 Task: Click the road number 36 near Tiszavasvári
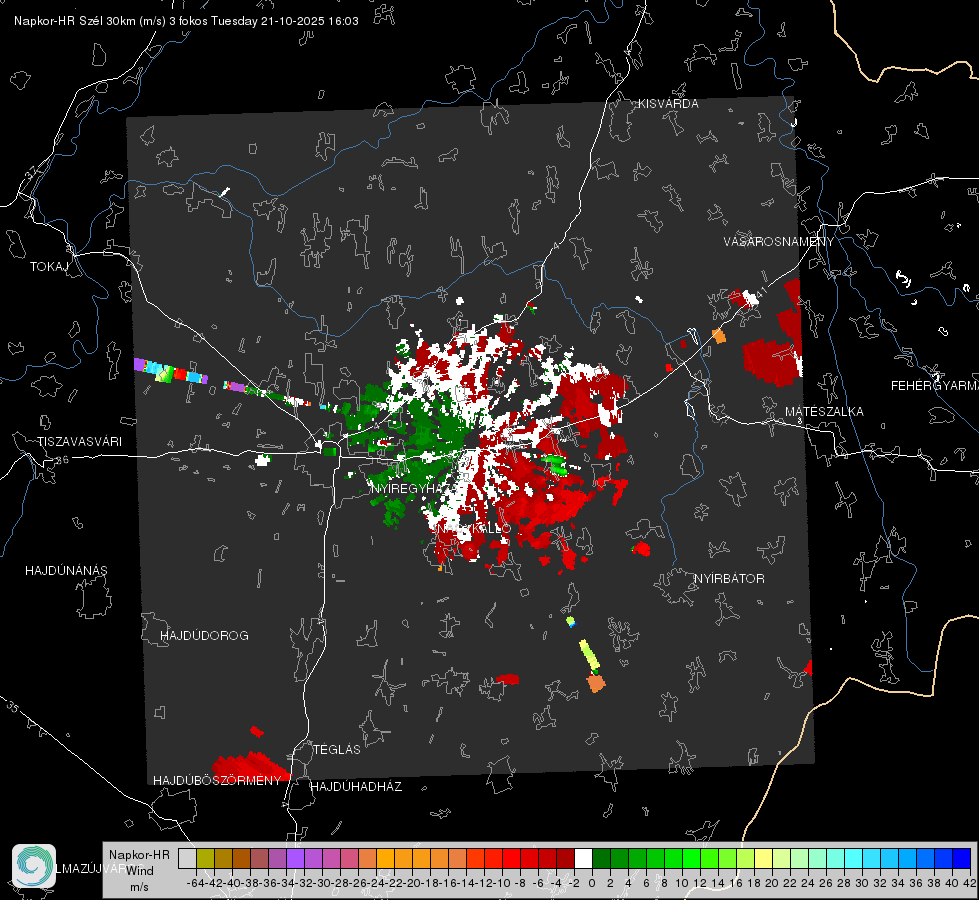(62, 460)
